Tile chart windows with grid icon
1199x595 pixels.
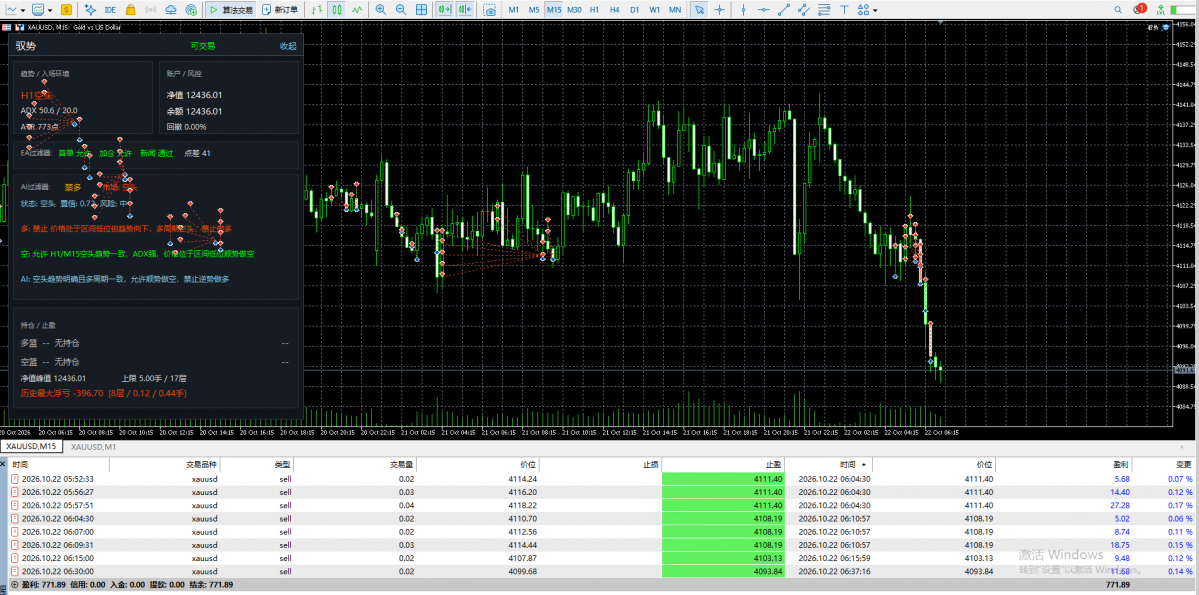421,10
